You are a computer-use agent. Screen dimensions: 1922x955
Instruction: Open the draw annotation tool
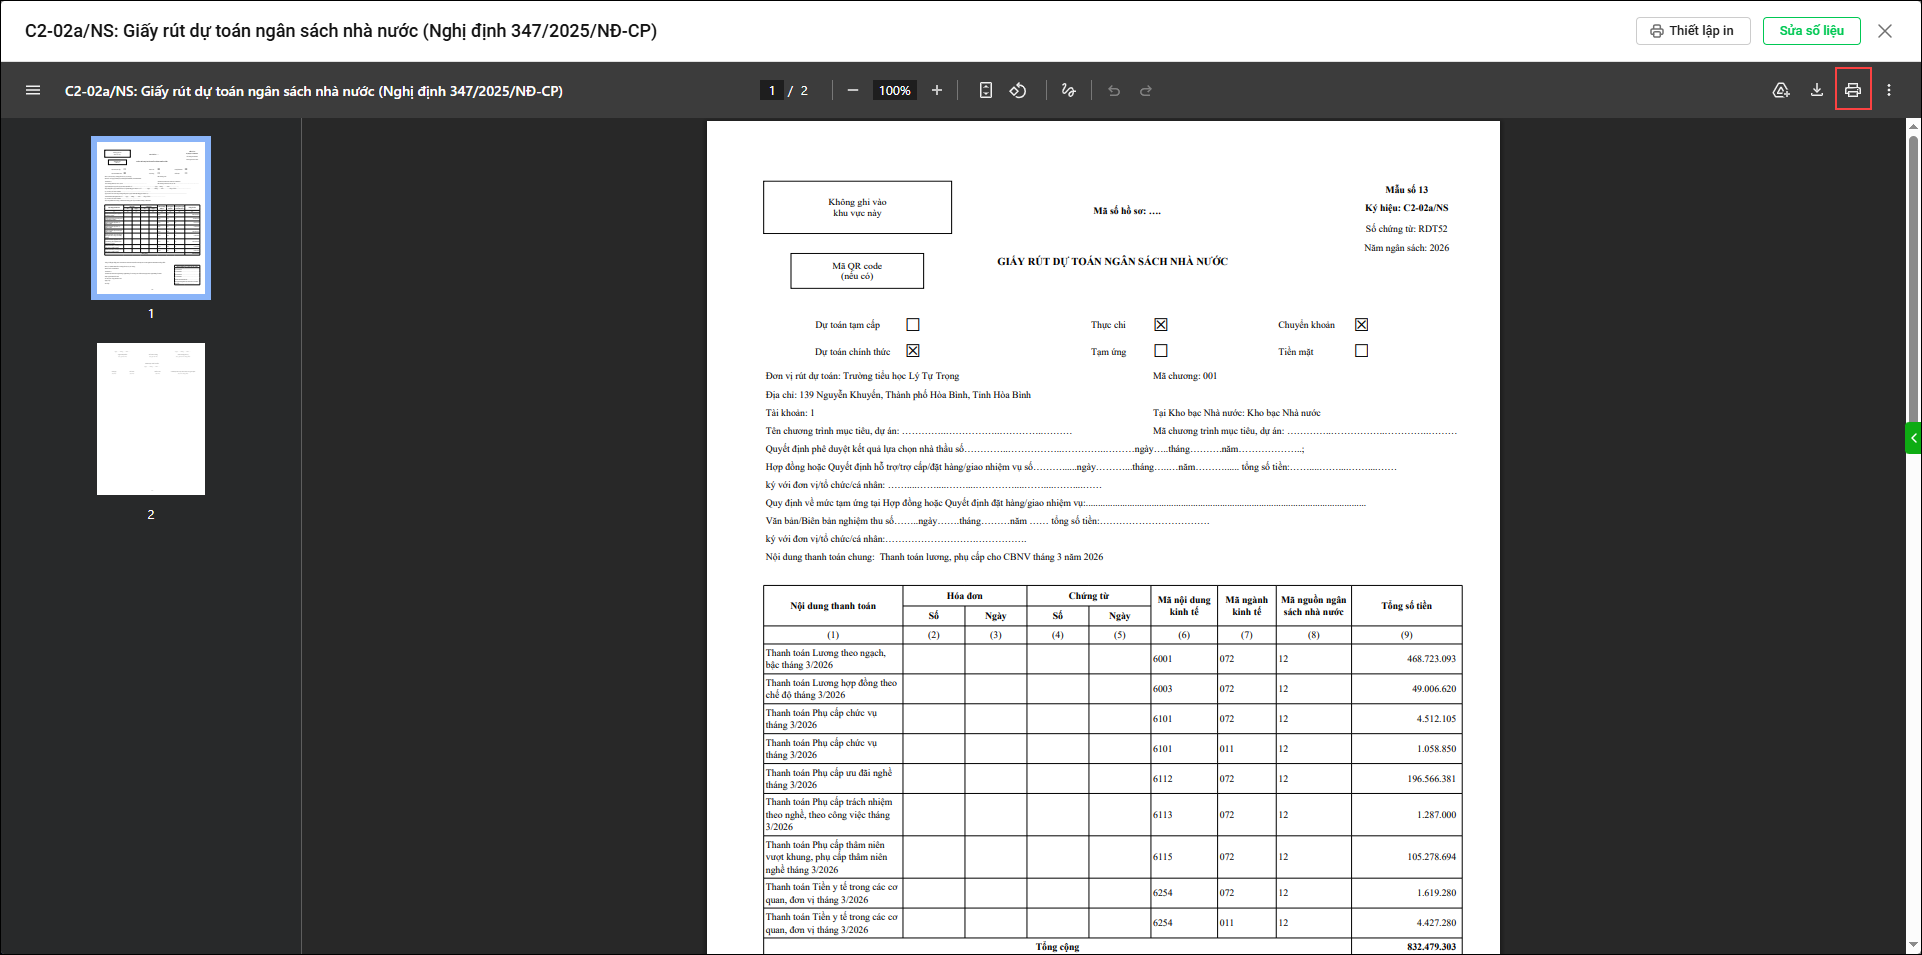click(1068, 91)
